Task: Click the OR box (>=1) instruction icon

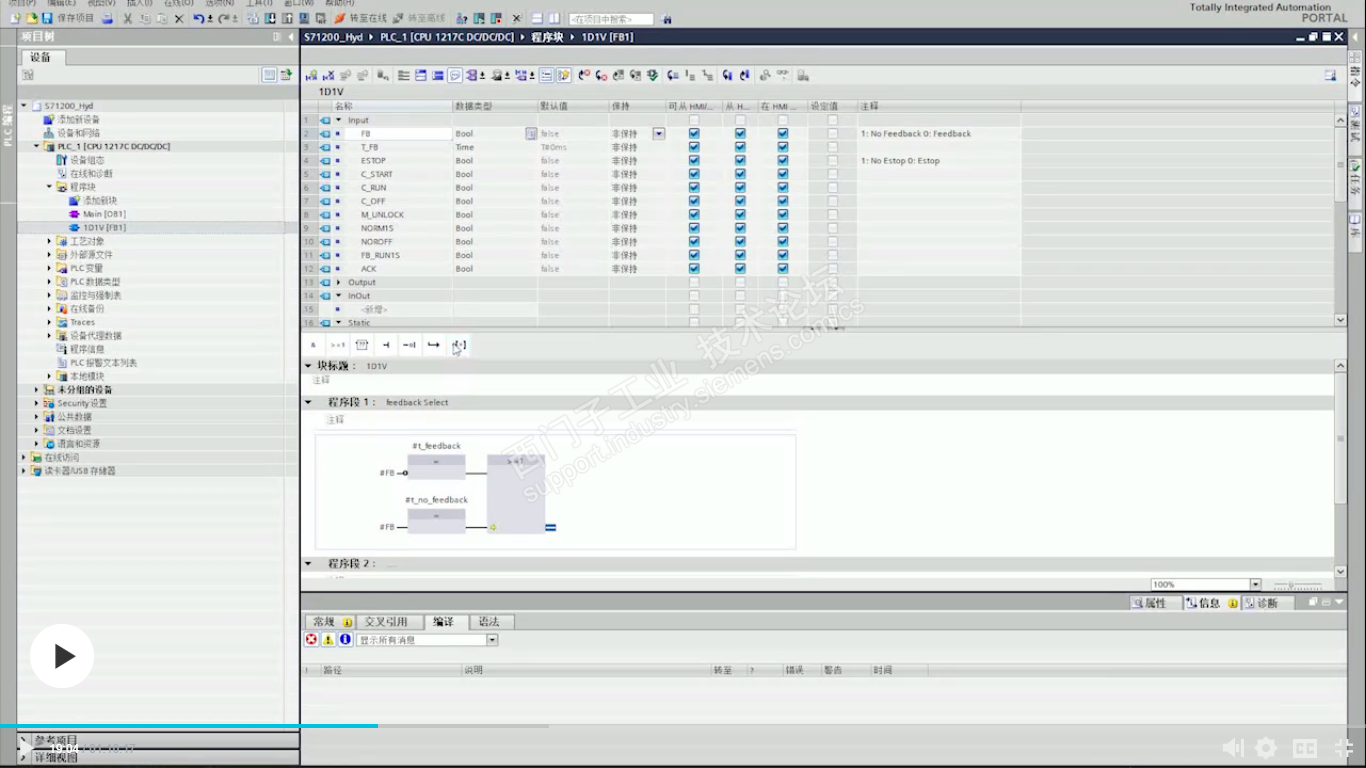Action: click(338, 345)
